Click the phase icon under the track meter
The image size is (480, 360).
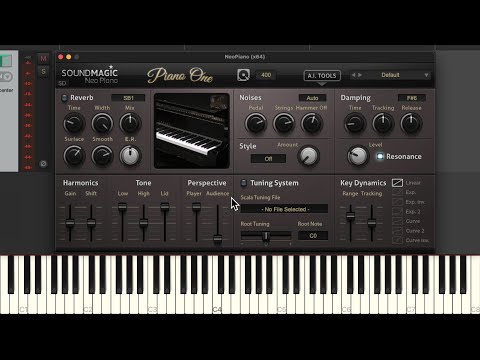pyautogui.click(x=43, y=164)
